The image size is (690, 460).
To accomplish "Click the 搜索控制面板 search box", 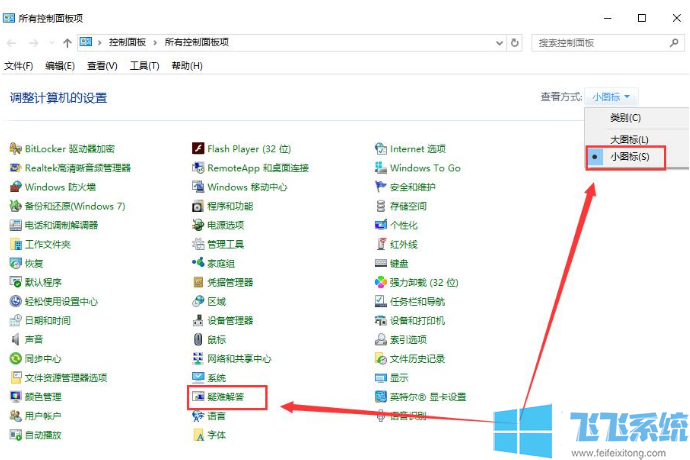I will [600, 43].
